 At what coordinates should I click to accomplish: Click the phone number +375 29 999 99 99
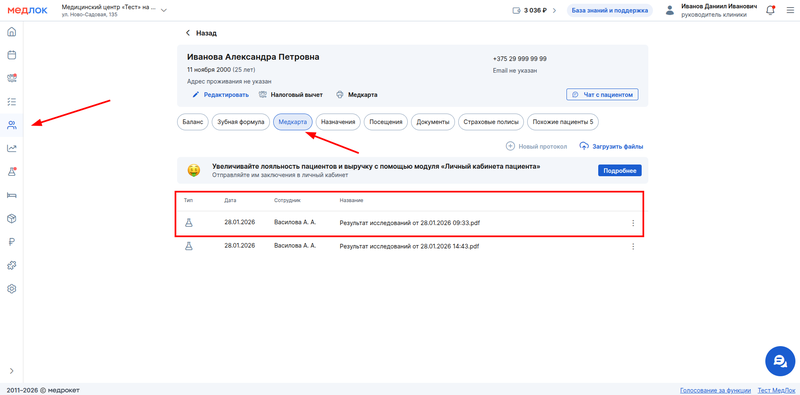tap(520, 59)
